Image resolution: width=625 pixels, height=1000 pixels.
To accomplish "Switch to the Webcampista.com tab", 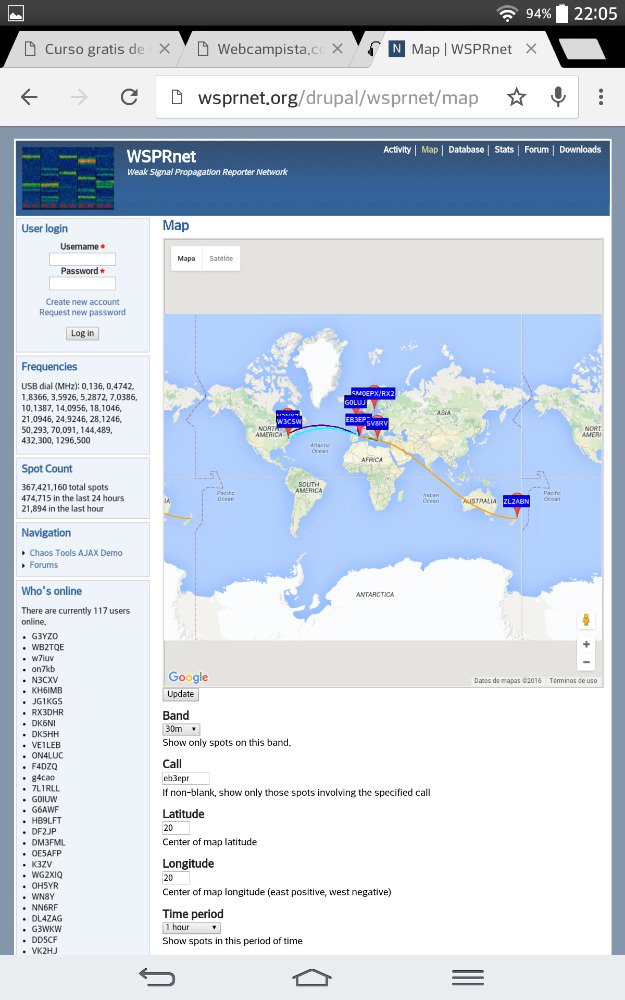I will (270, 49).
